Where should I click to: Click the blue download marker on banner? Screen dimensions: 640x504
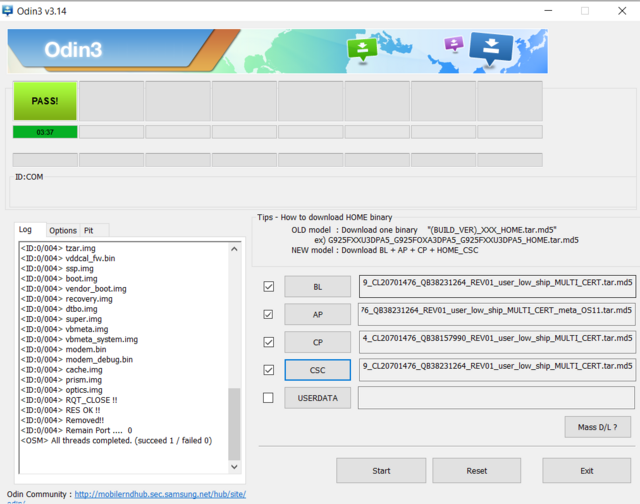pos(491,49)
